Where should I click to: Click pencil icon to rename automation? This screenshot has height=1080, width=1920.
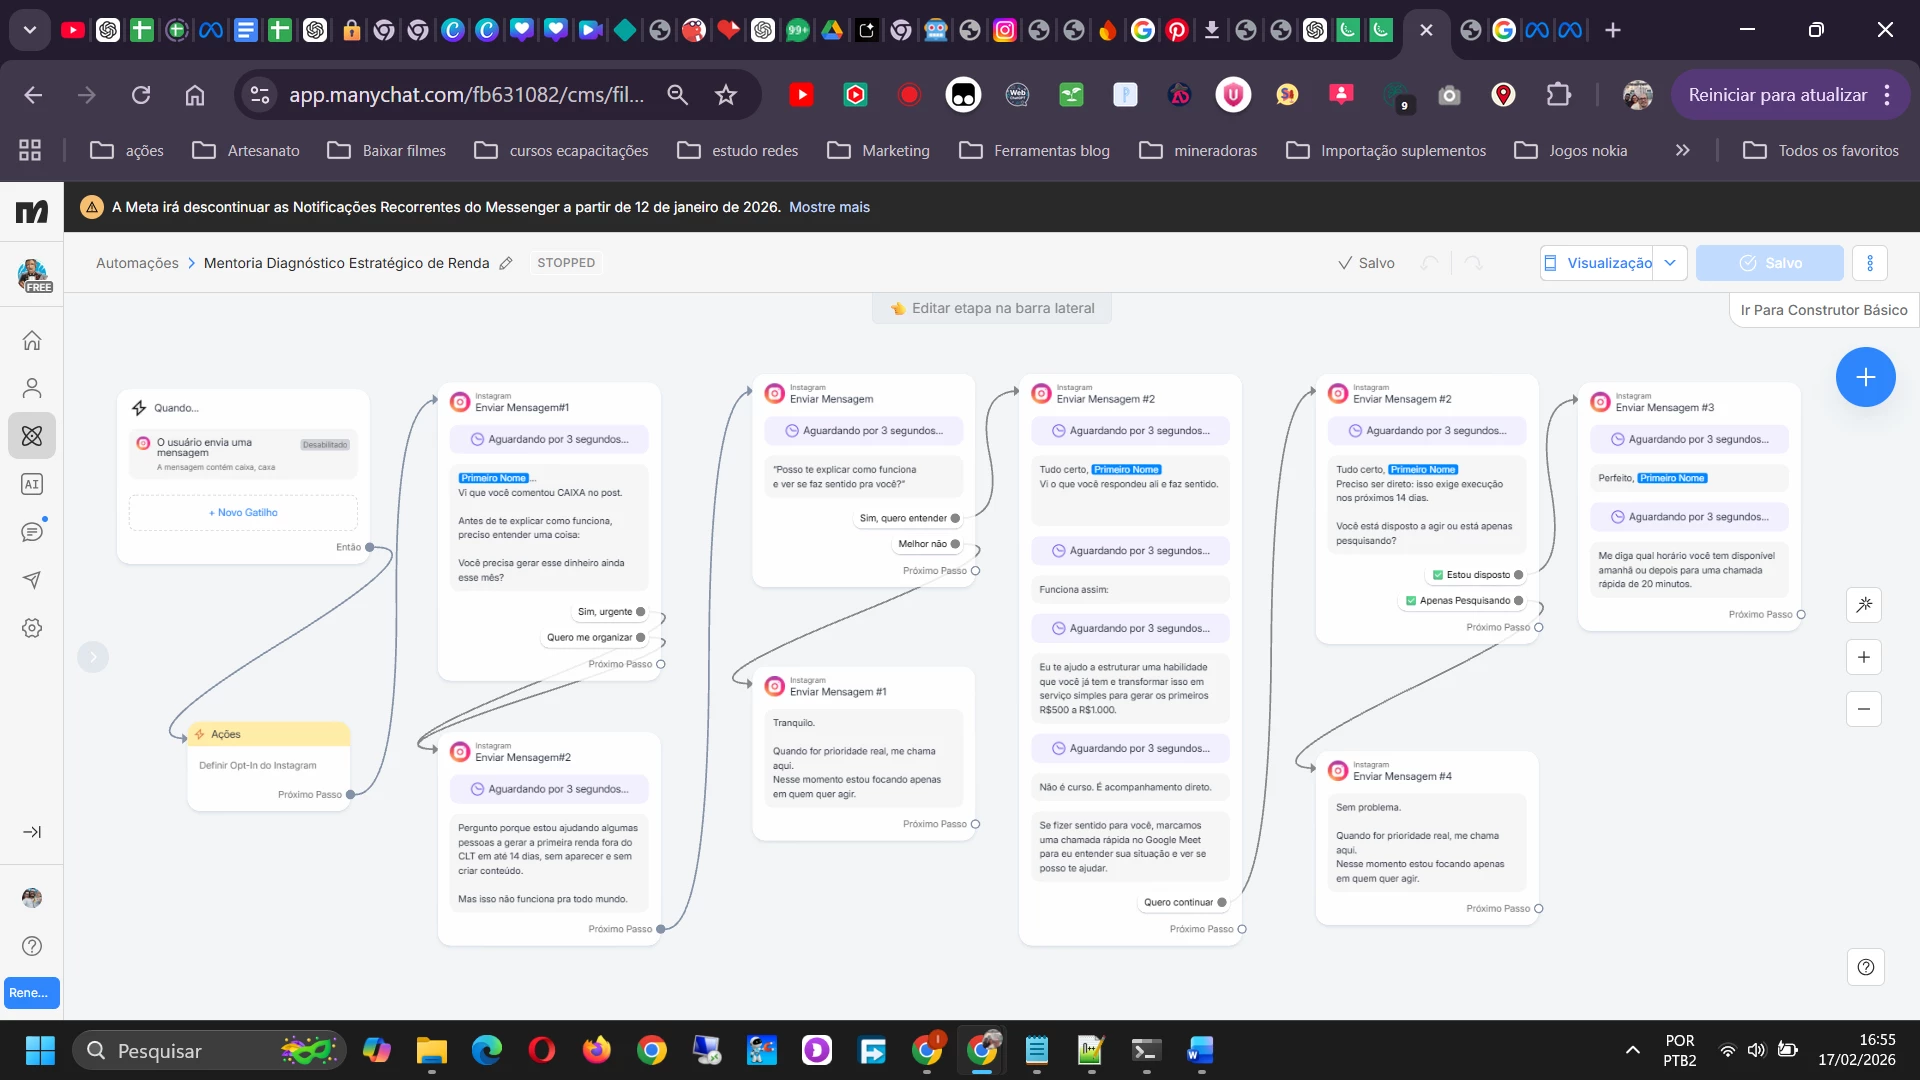pyautogui.click(x=506, y=263)
